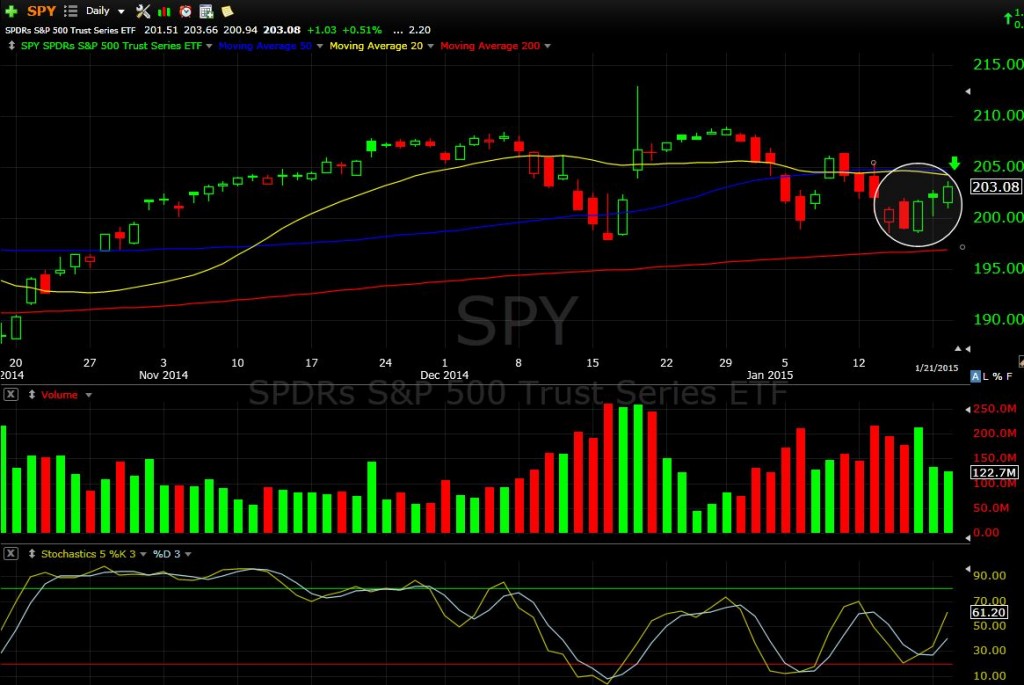Open the Daily timeframe dropdown
1024x685 pixels.
pyautogui.click(x=105, y=11)
